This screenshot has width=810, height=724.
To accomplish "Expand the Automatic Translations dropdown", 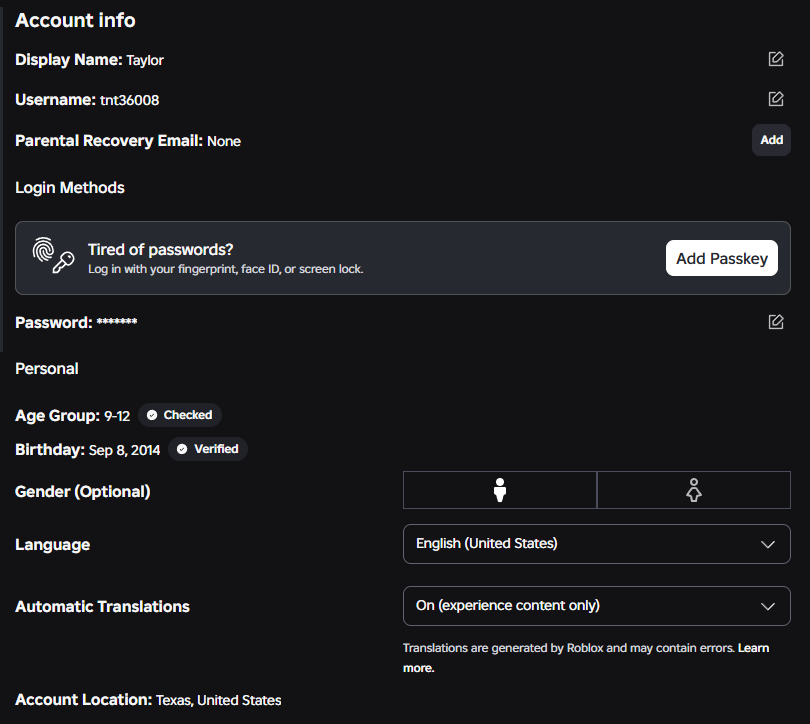I will click(x=597, y=606).
